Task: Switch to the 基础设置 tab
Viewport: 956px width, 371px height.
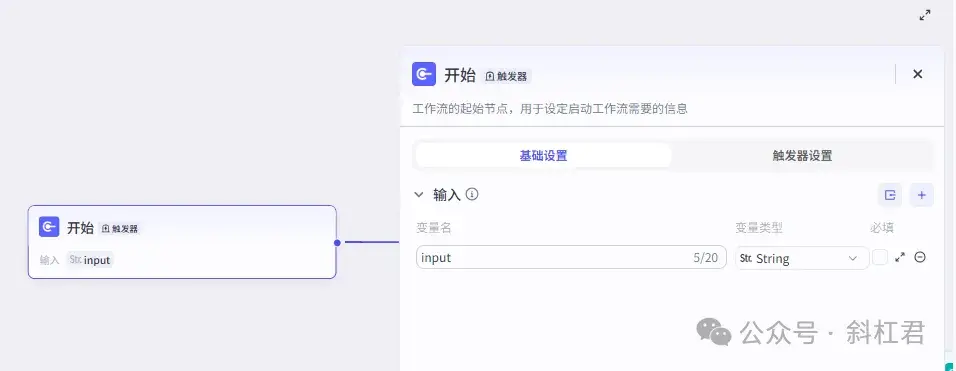Action: click(543, 155)
